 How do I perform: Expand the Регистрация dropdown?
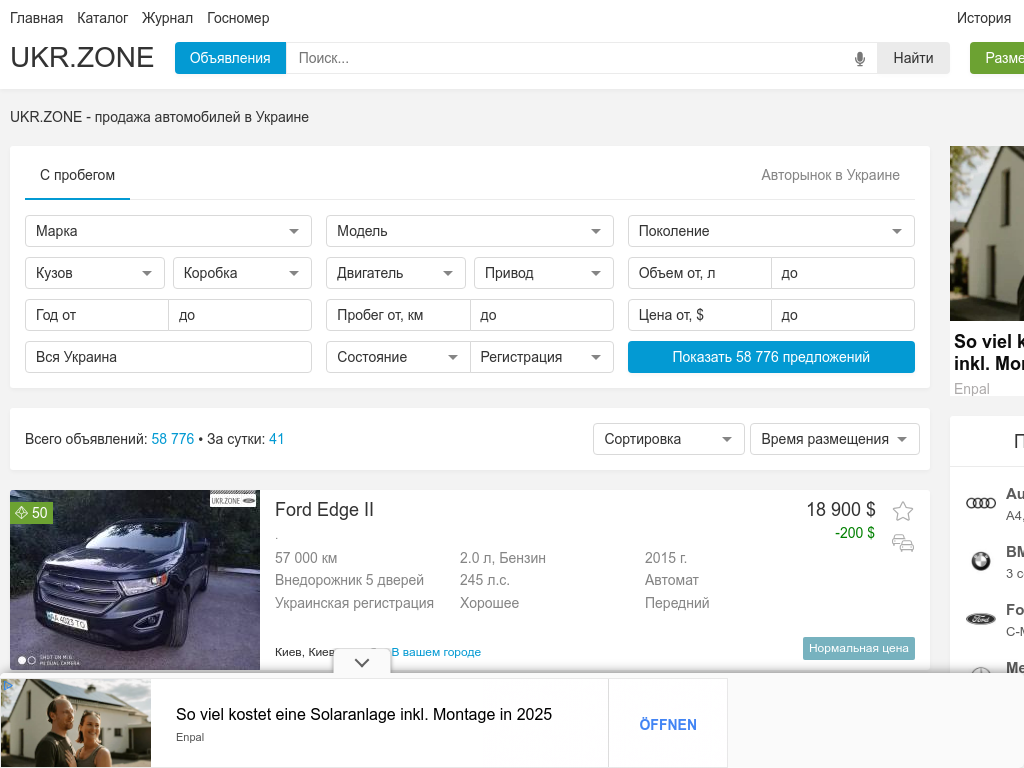pyautogui.click(x=541, y=357)
